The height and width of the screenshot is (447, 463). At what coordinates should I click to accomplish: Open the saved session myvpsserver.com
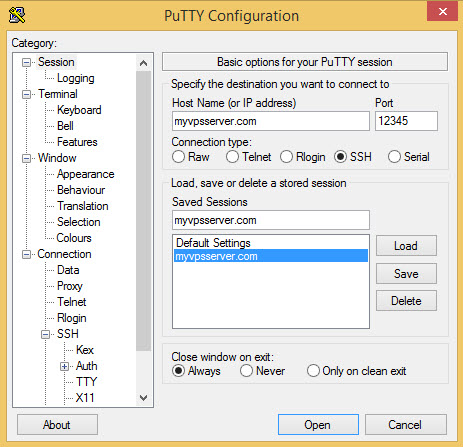270,256
